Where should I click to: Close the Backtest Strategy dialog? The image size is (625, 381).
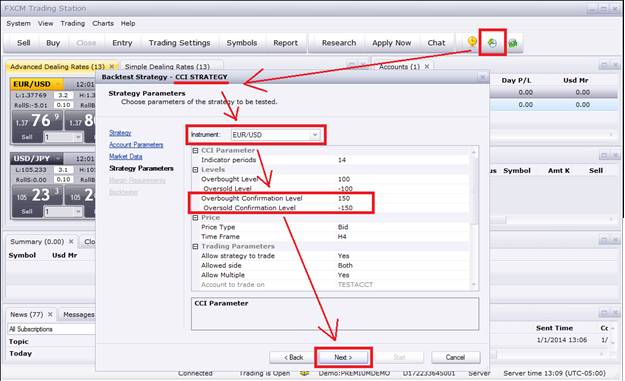[x=482, y=77]
